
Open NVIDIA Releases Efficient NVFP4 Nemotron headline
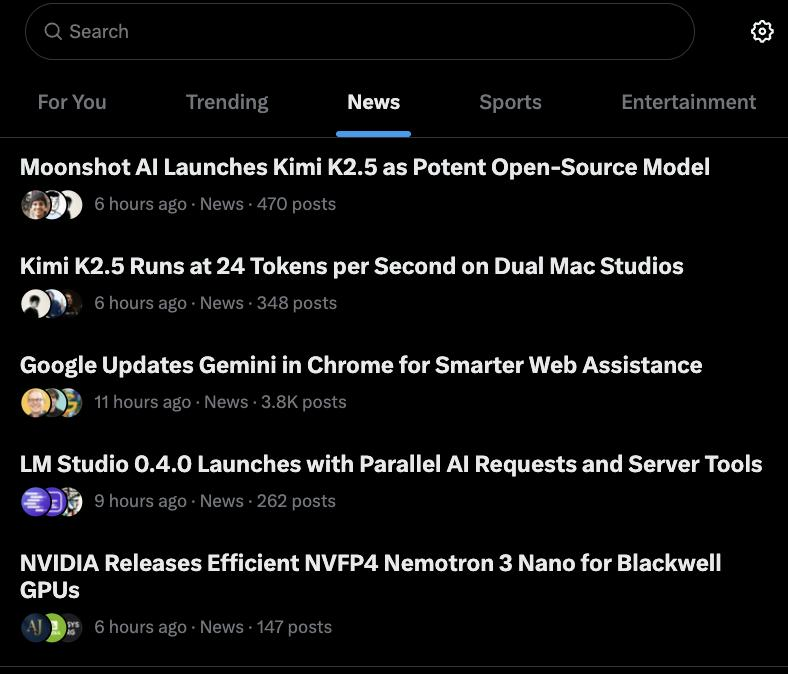370,576
